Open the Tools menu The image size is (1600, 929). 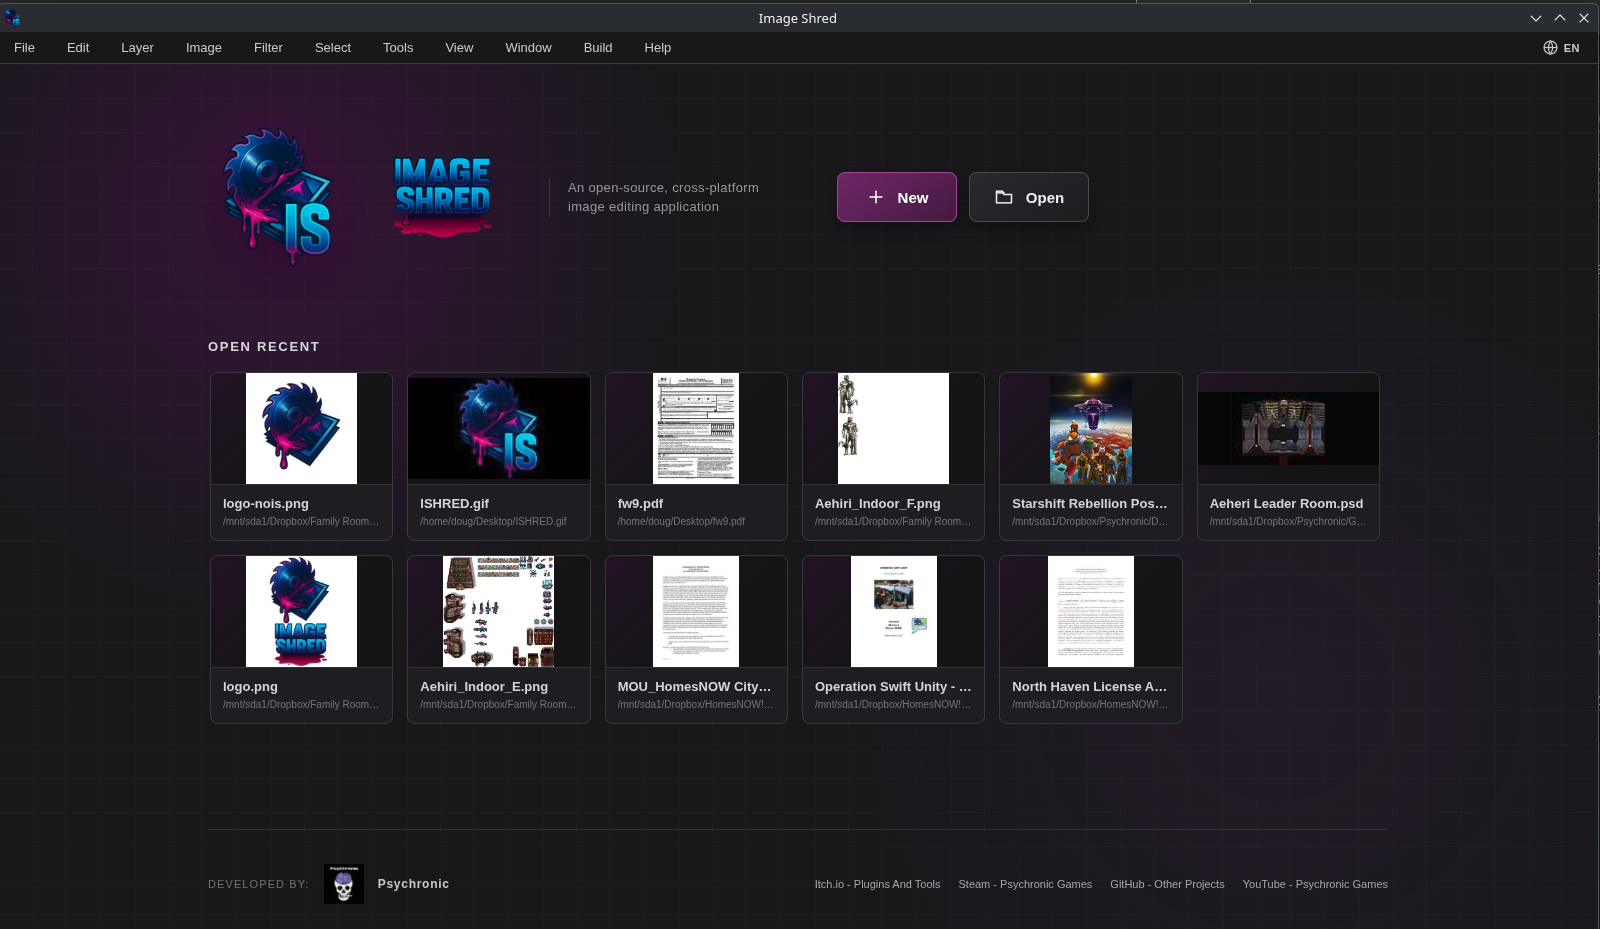[398, 48]
